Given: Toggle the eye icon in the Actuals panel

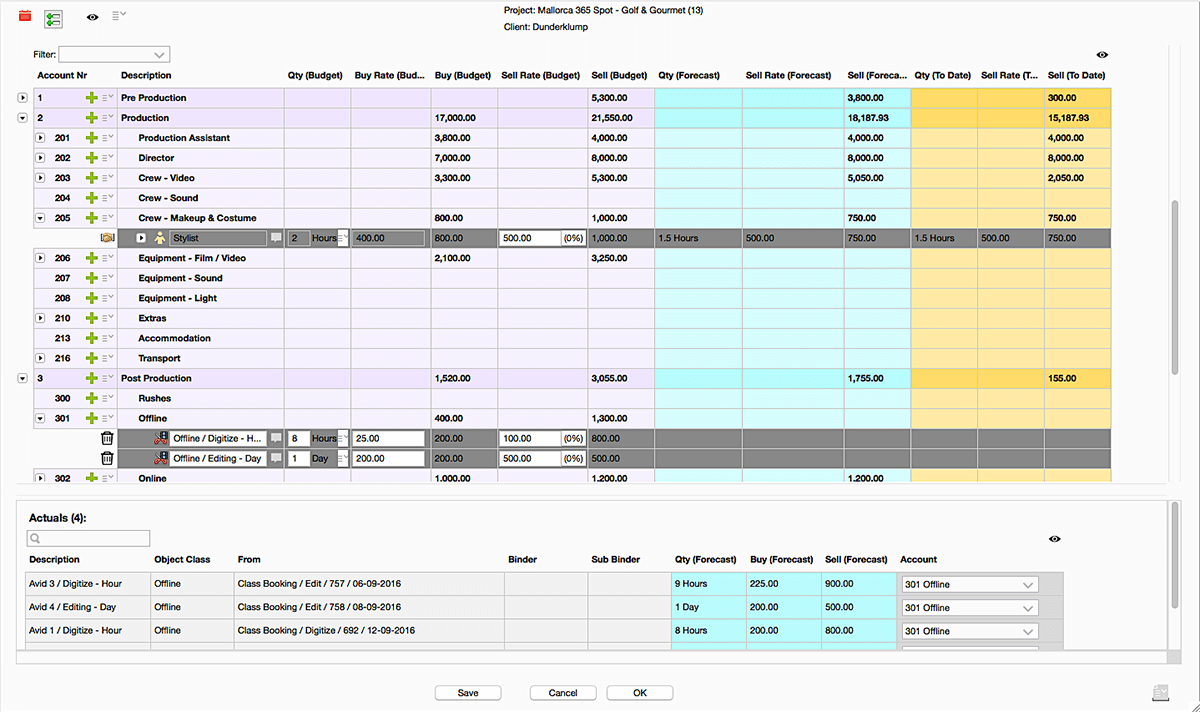Looking at the screenshot, I should pyautogui.click(x=1054, y=539).
